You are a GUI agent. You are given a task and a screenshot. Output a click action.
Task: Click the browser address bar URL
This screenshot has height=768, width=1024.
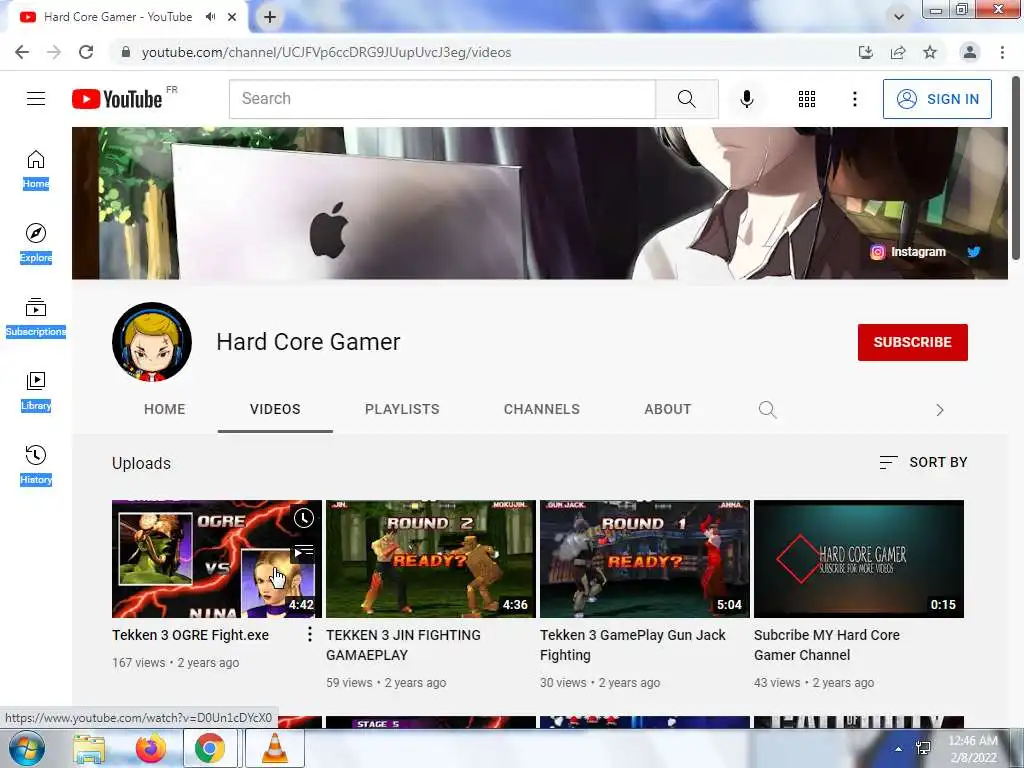pyautogui.click(x=327, y=52)
